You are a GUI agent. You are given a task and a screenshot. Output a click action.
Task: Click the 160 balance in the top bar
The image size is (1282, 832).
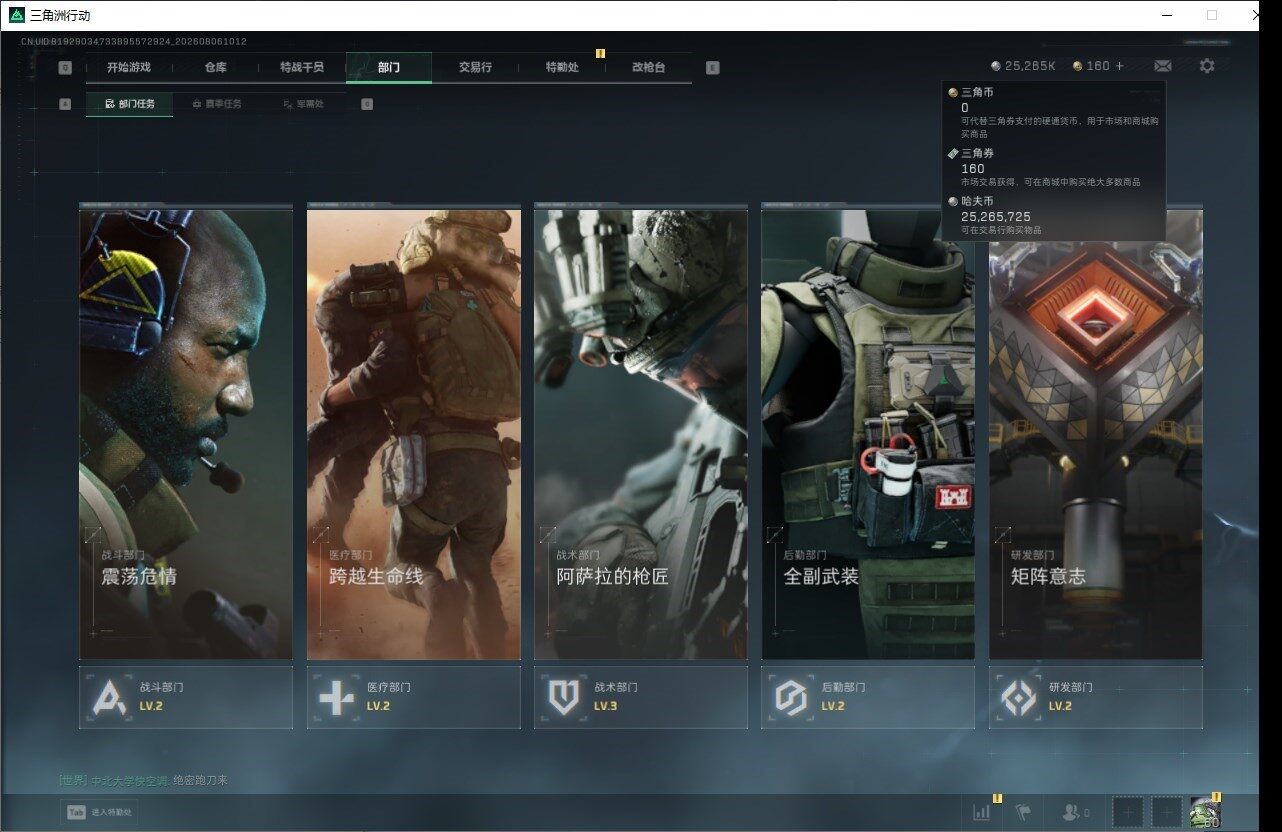click(1098, 66)
